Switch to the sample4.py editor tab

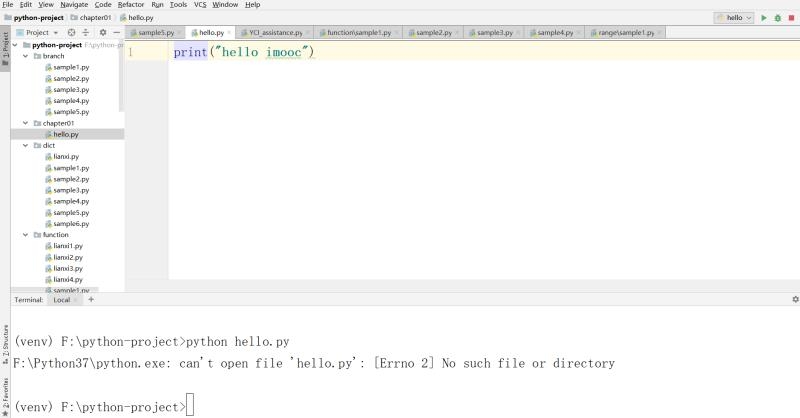pos(552,33)
